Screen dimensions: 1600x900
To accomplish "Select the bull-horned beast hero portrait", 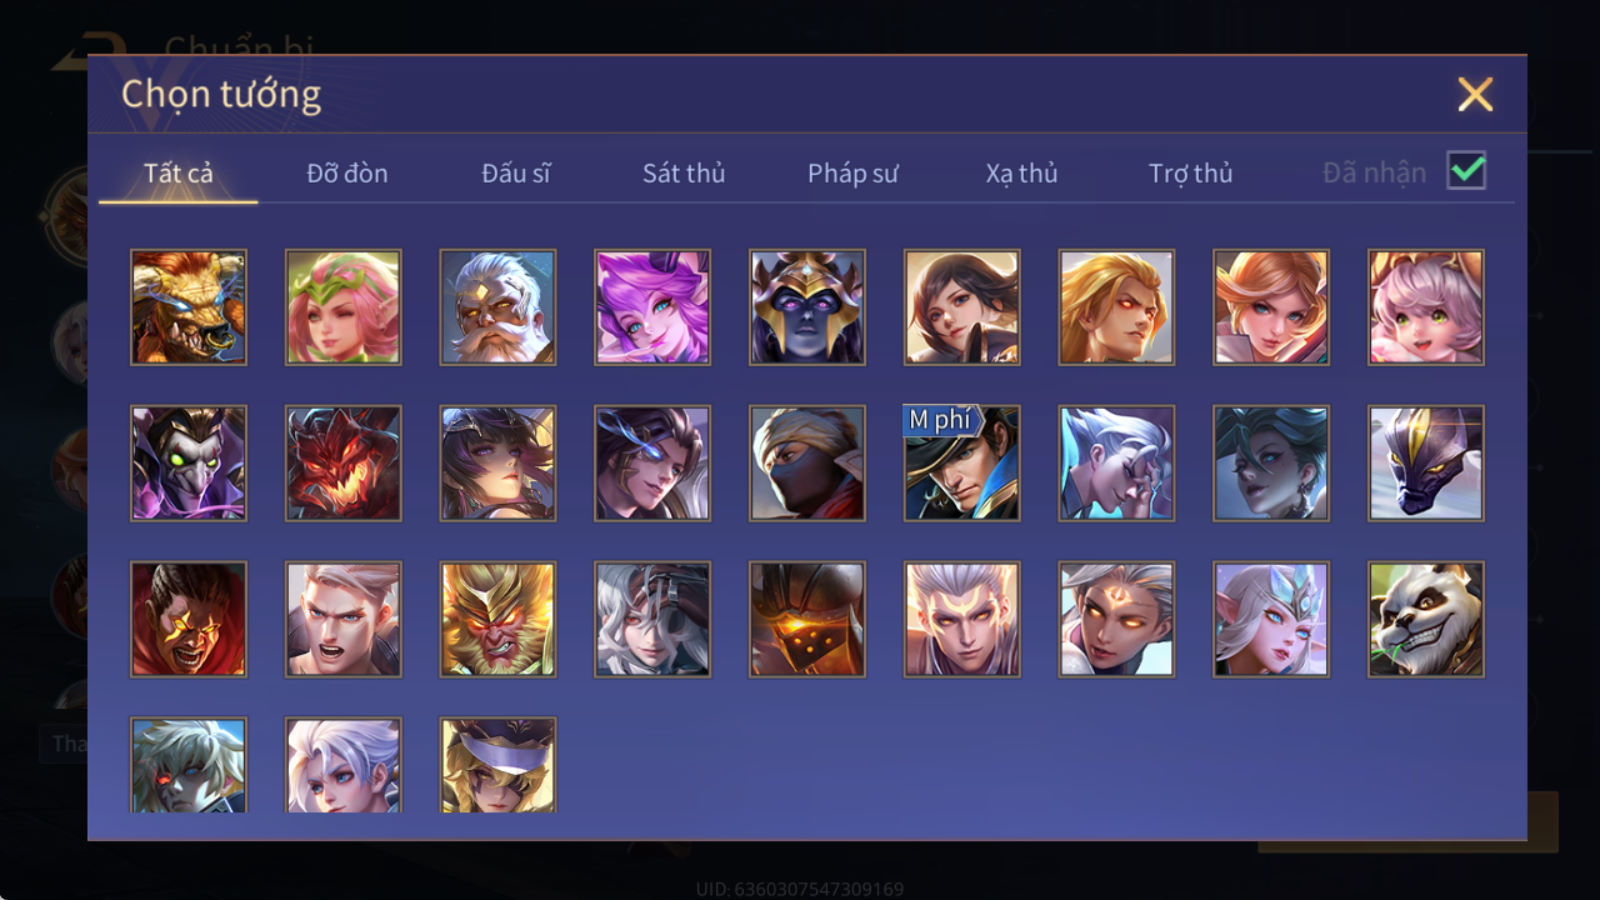I will pos(189,307).
